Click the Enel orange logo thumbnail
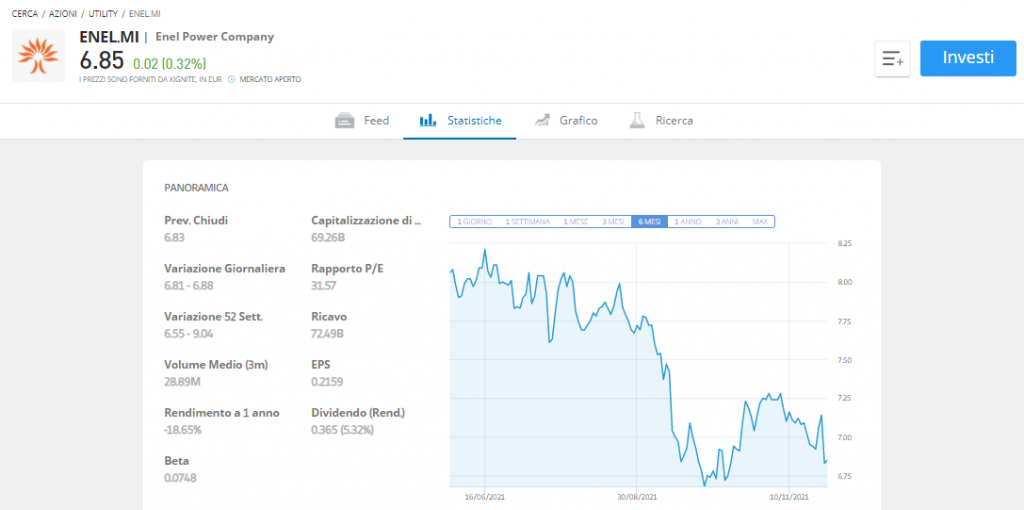This screenshot has width=1024, height=510. pyautogui.click(x=39, y=56)
